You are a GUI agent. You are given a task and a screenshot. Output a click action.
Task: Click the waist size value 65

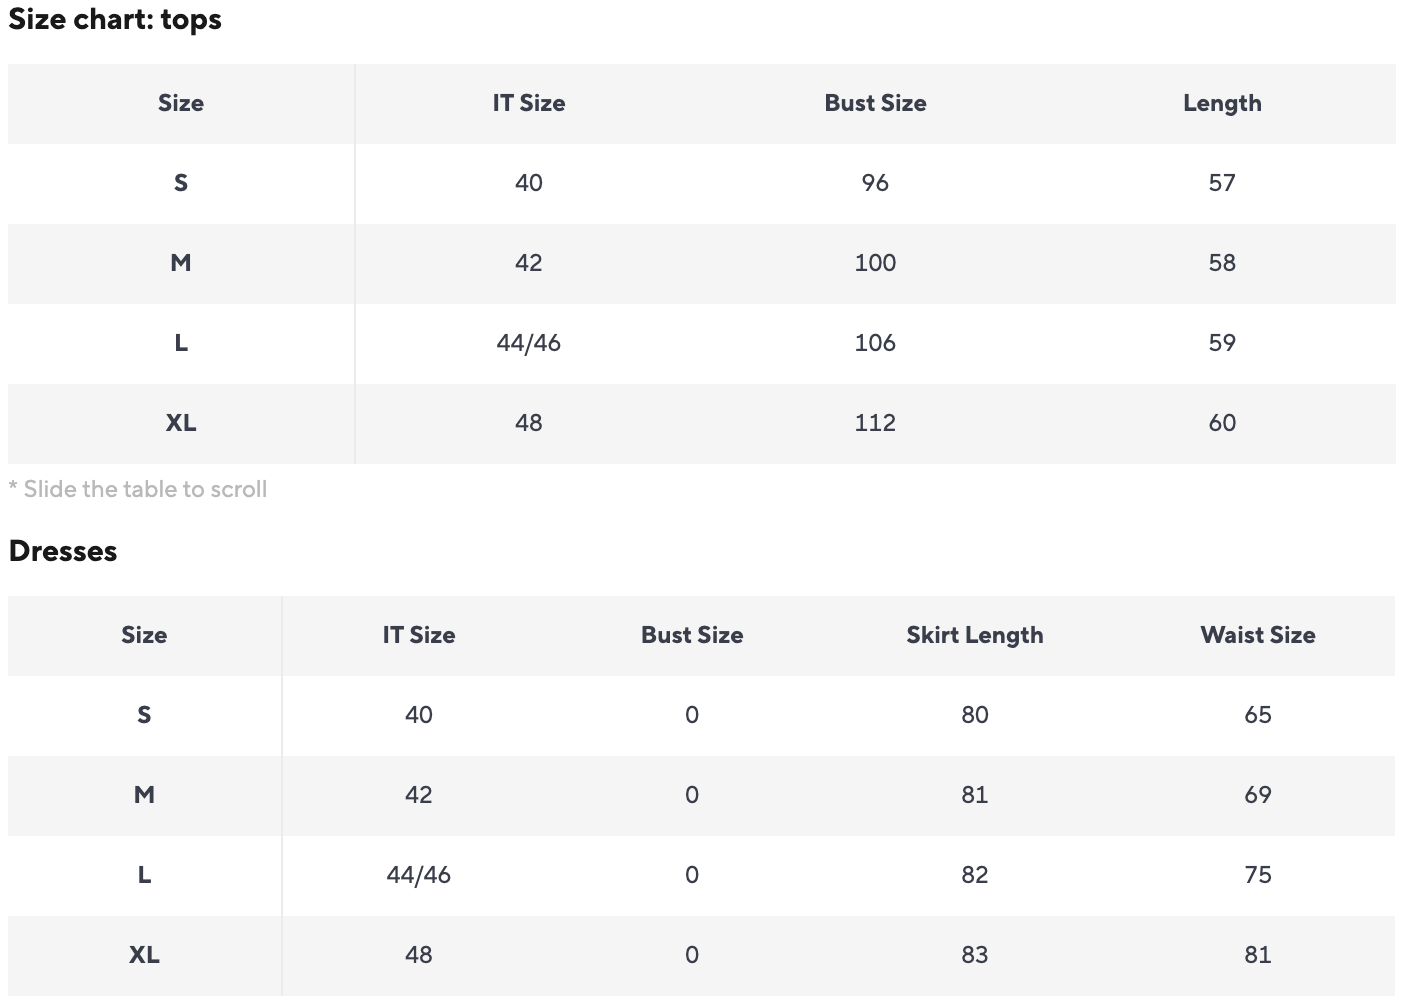(1257, 716)
